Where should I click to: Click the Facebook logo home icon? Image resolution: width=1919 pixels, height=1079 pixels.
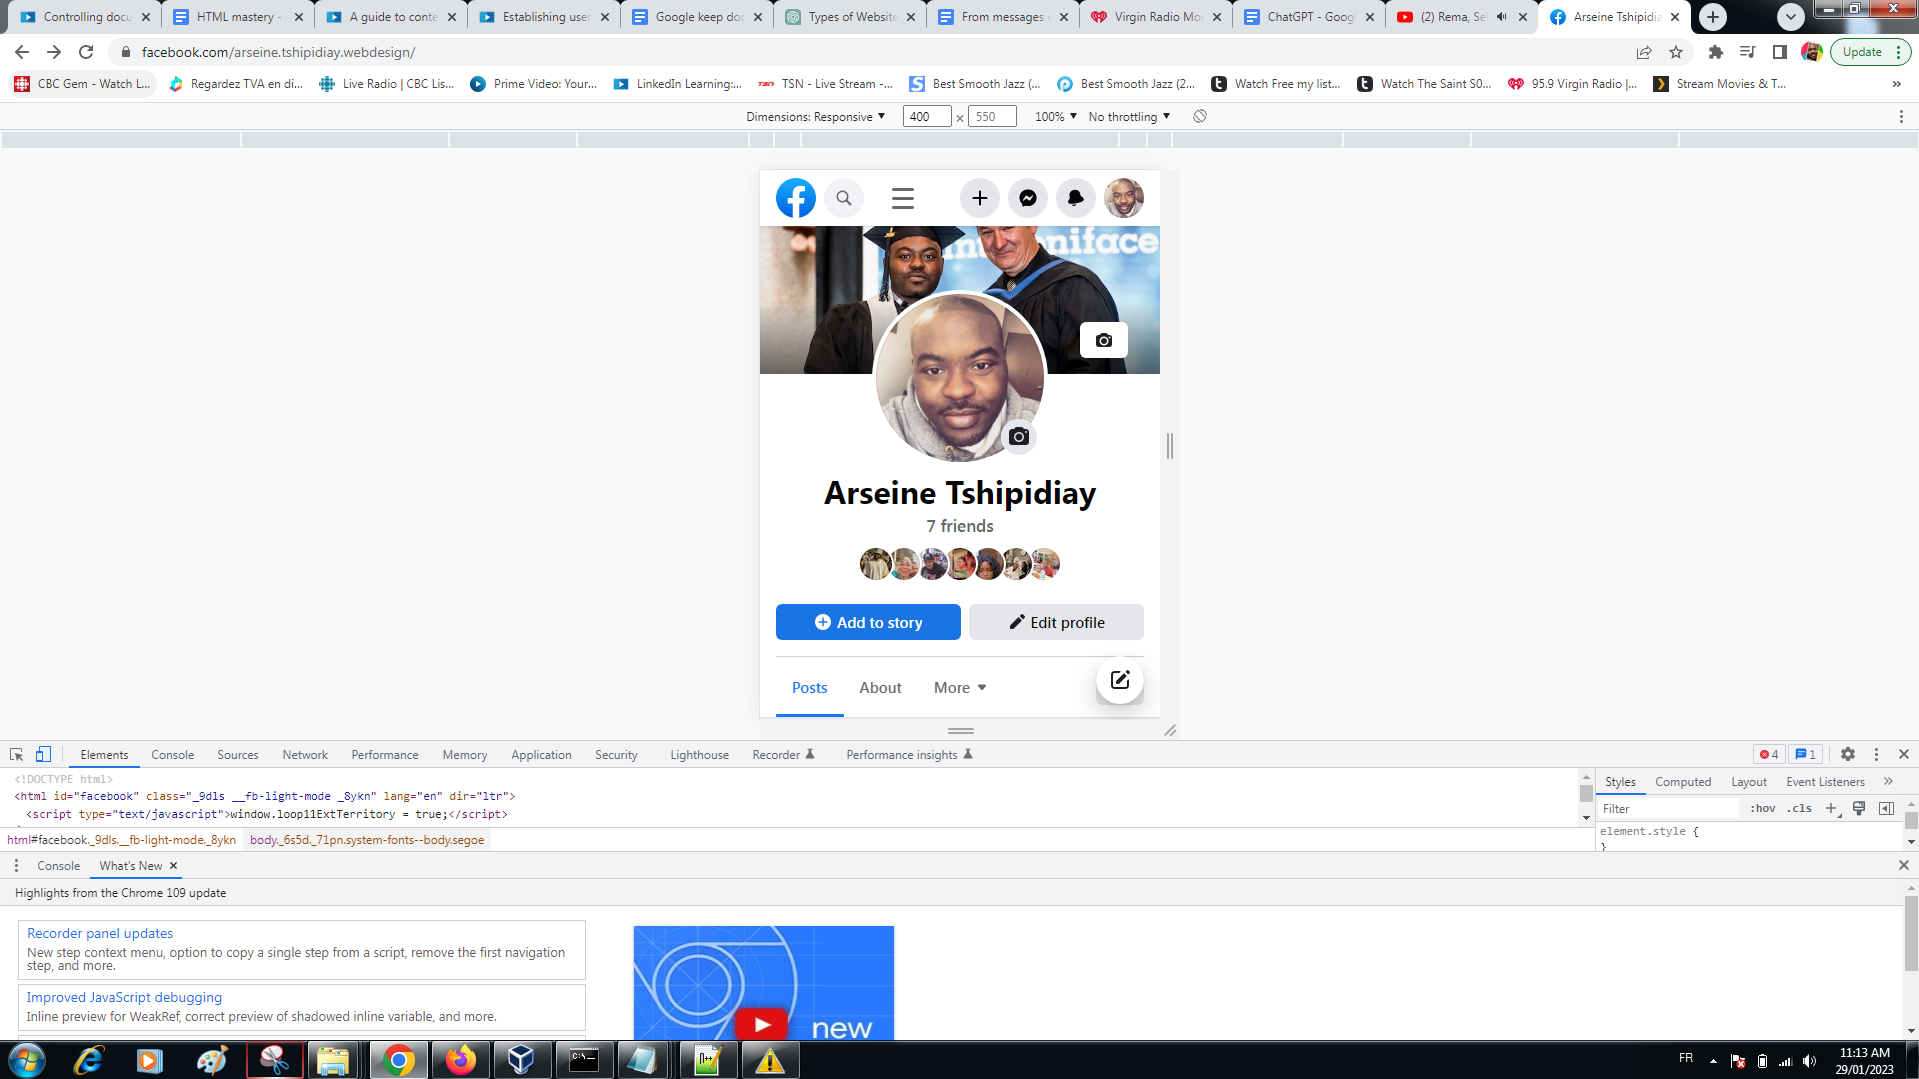tap(796, 198)
